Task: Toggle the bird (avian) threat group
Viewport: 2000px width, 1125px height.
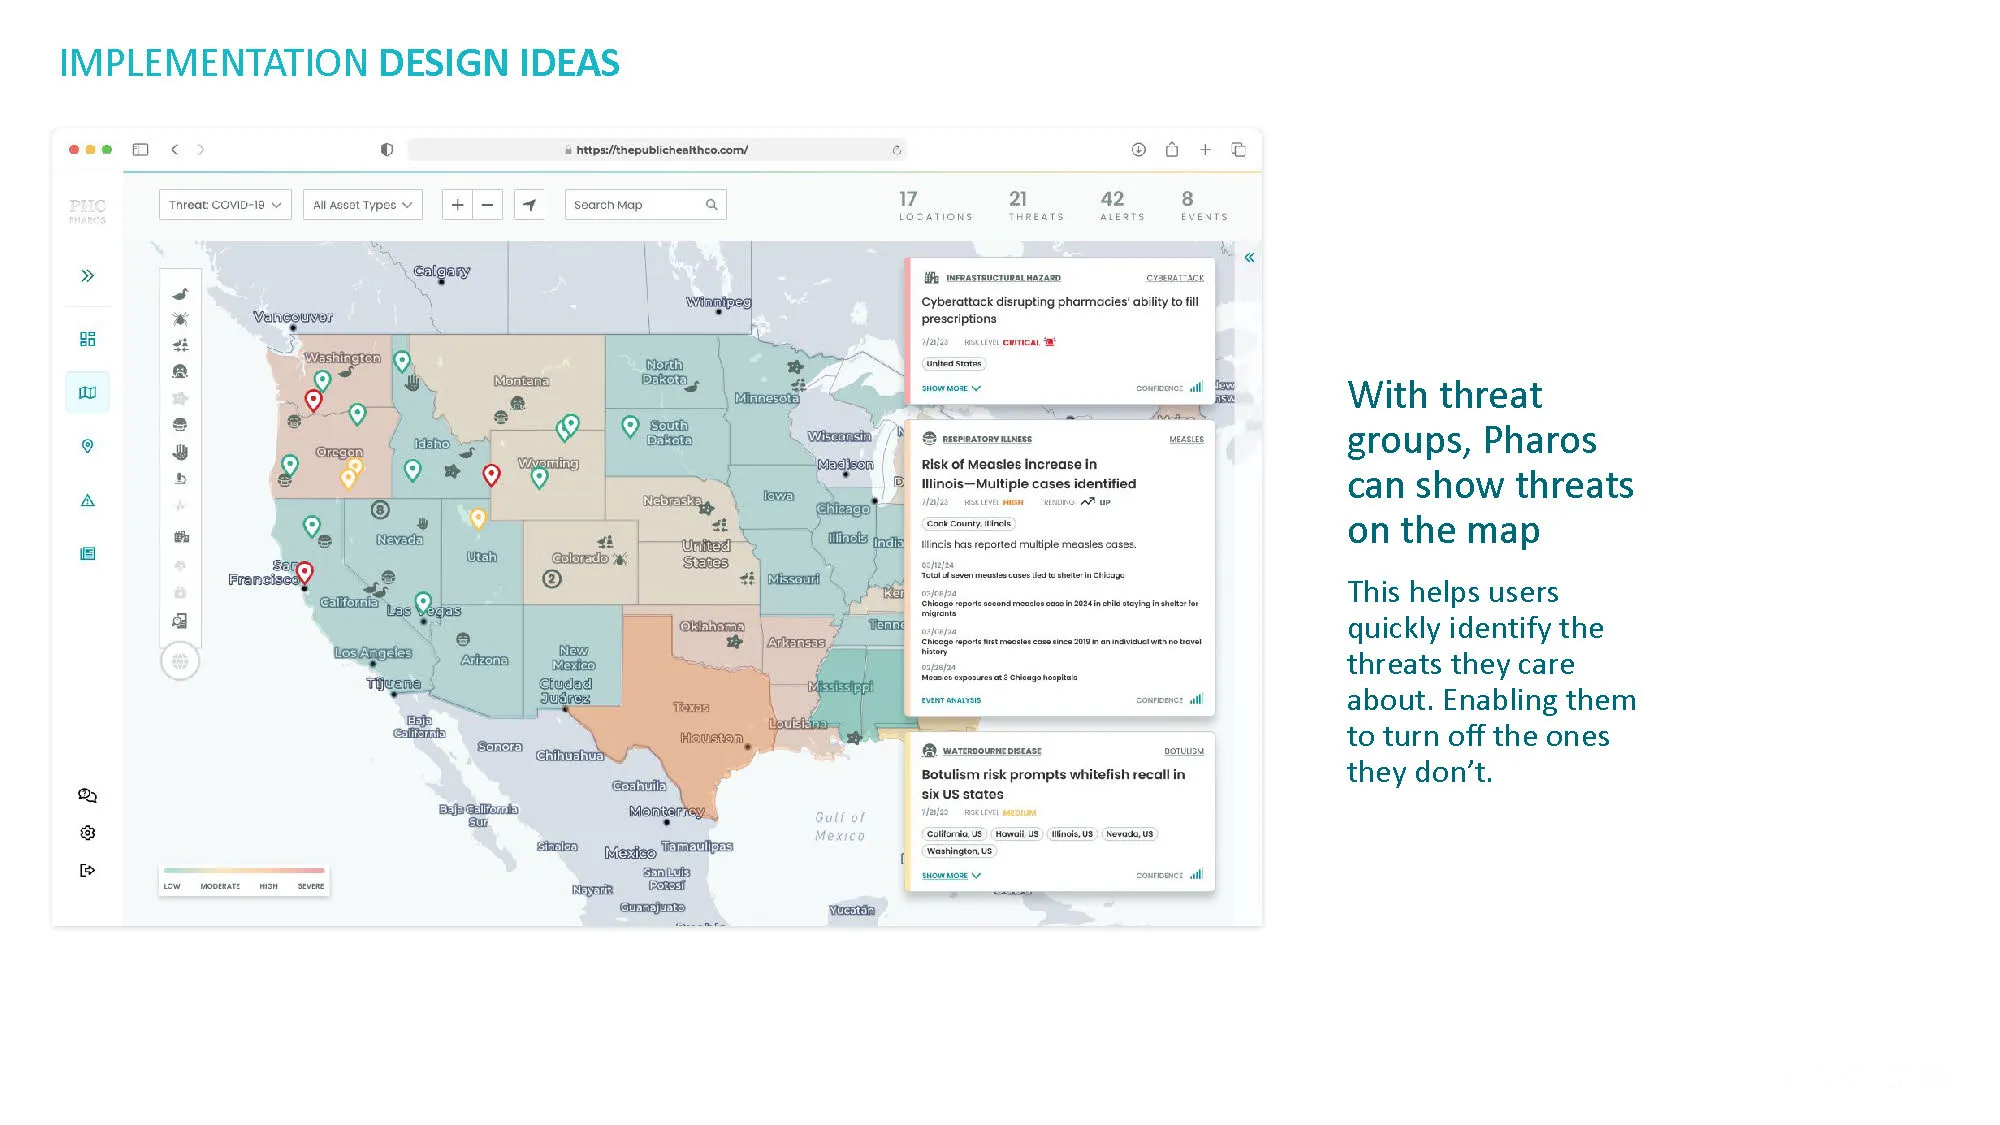Action: pyautogui.click(x=180, y=294)
